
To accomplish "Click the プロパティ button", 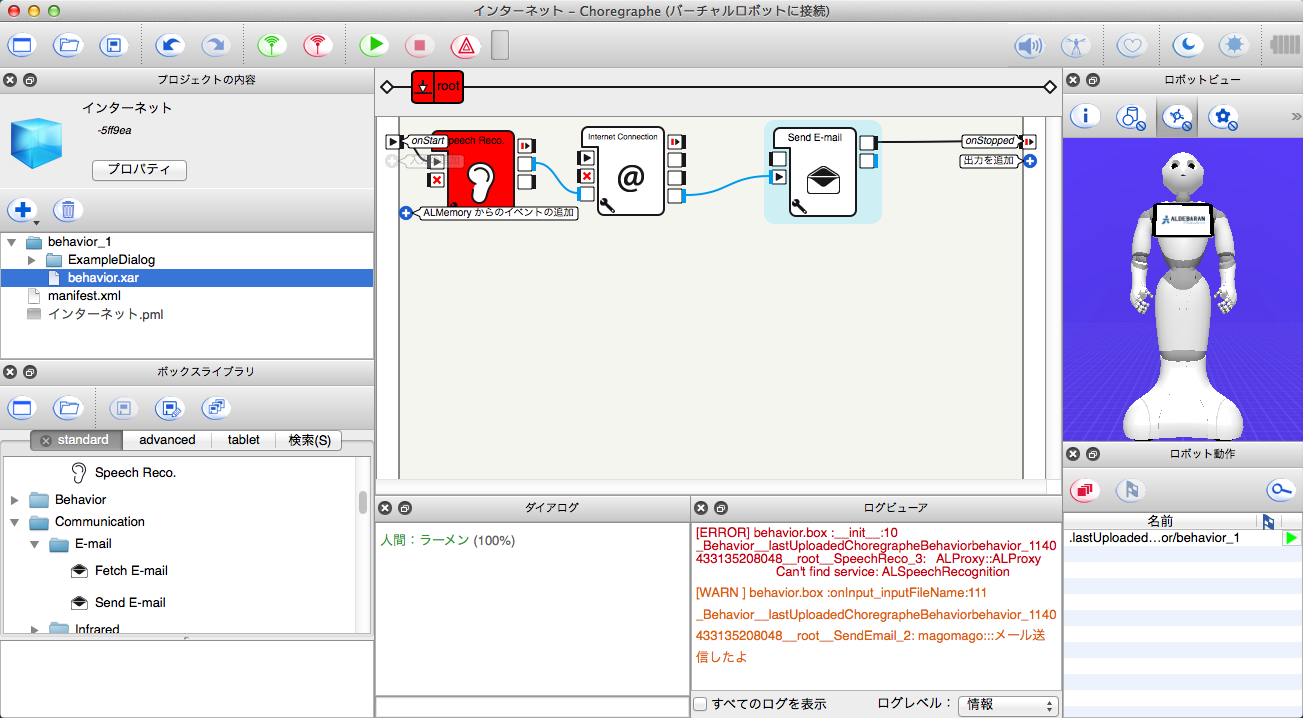I will pyautogui.click(x=139, y=170).
